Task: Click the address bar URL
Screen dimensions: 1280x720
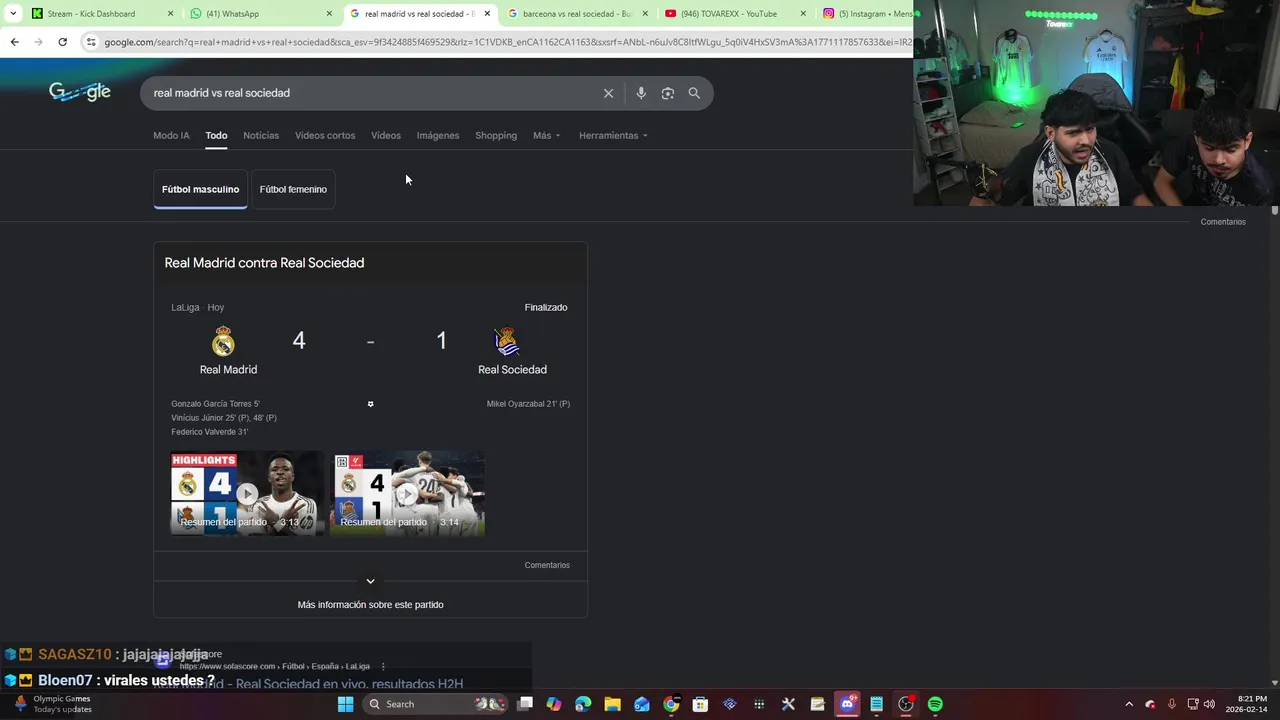Action: click(508, 42)
